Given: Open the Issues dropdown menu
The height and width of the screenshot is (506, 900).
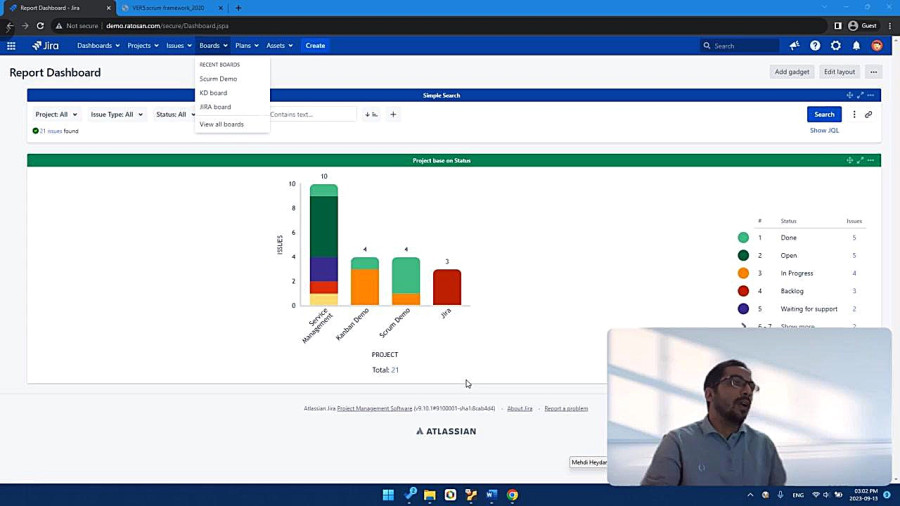Looking at the screenshot, I should click(179, 46).
